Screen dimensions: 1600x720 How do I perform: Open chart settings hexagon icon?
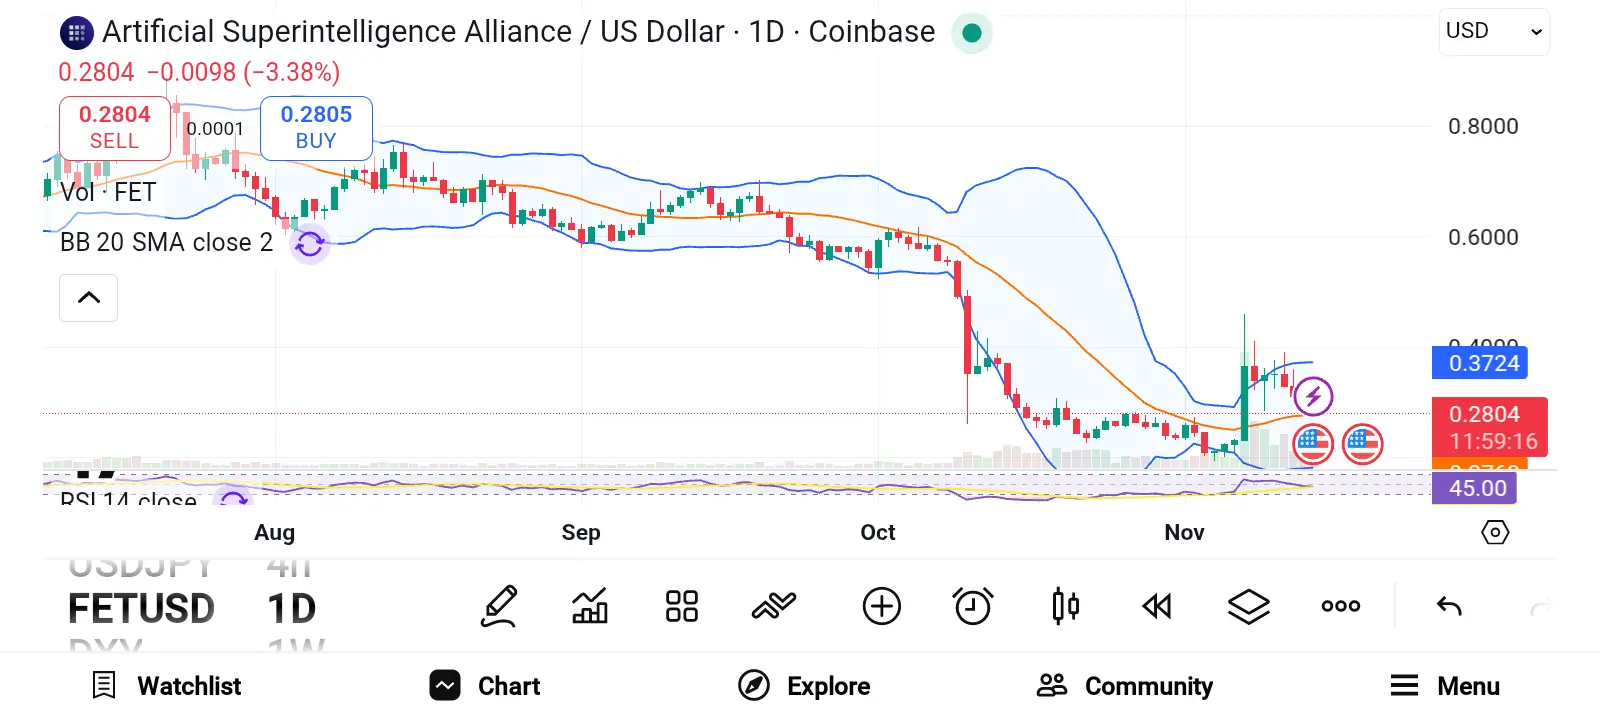[1494, 532]
